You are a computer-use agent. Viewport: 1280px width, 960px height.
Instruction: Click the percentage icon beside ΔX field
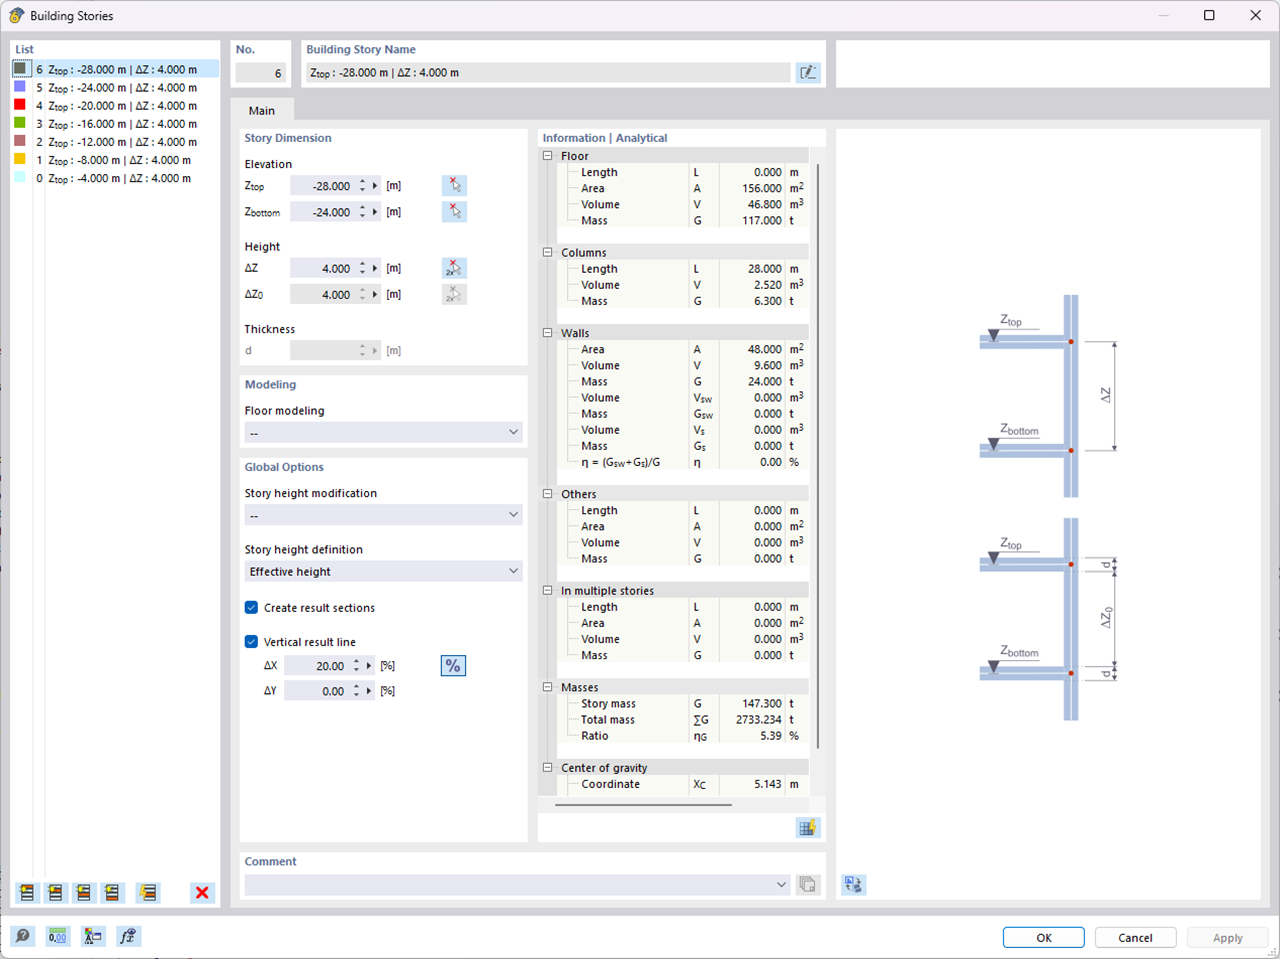453,665
